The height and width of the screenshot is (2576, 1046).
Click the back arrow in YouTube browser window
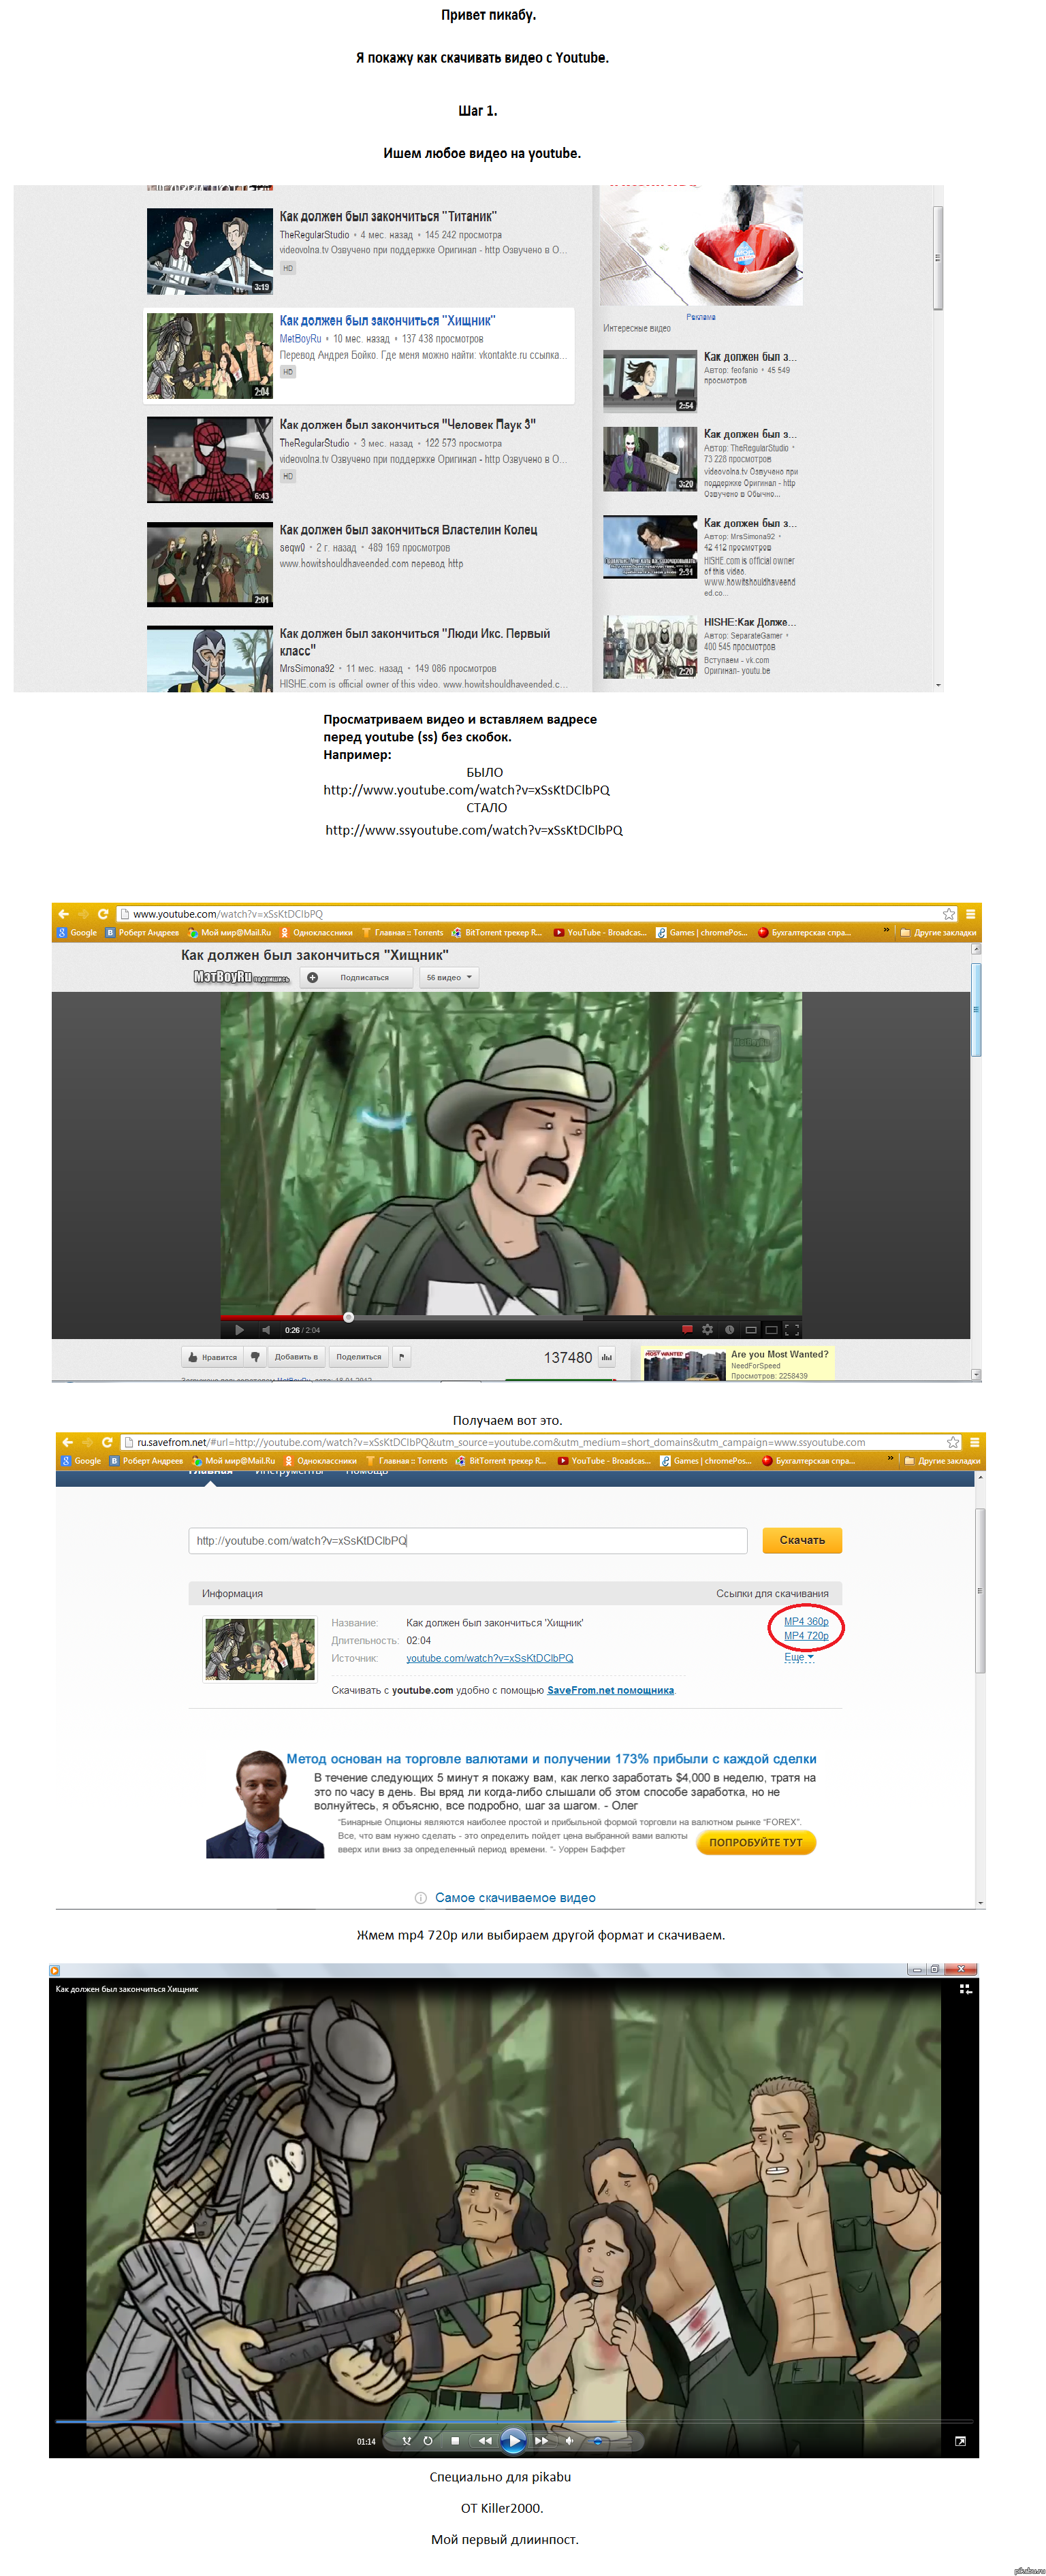[64, 914]
